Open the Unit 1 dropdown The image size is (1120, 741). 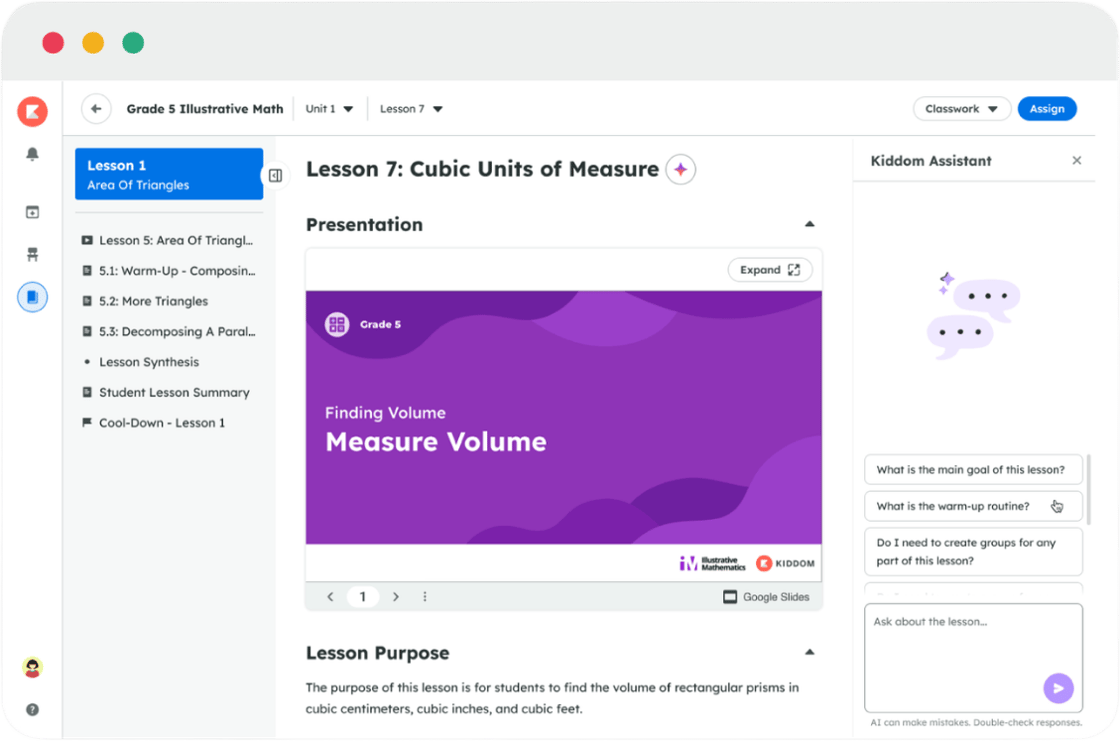tap(329, 109)
